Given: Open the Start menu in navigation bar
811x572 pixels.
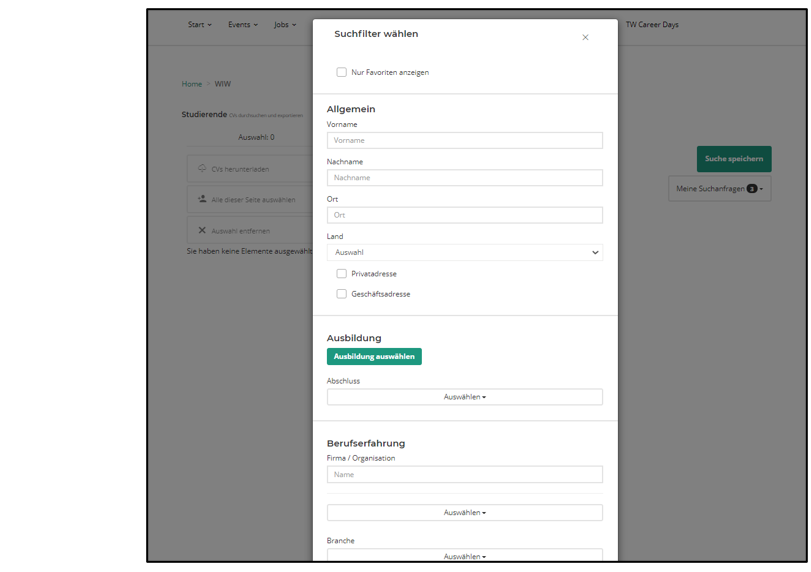Looking at the screenshot, I should point(200,24).
